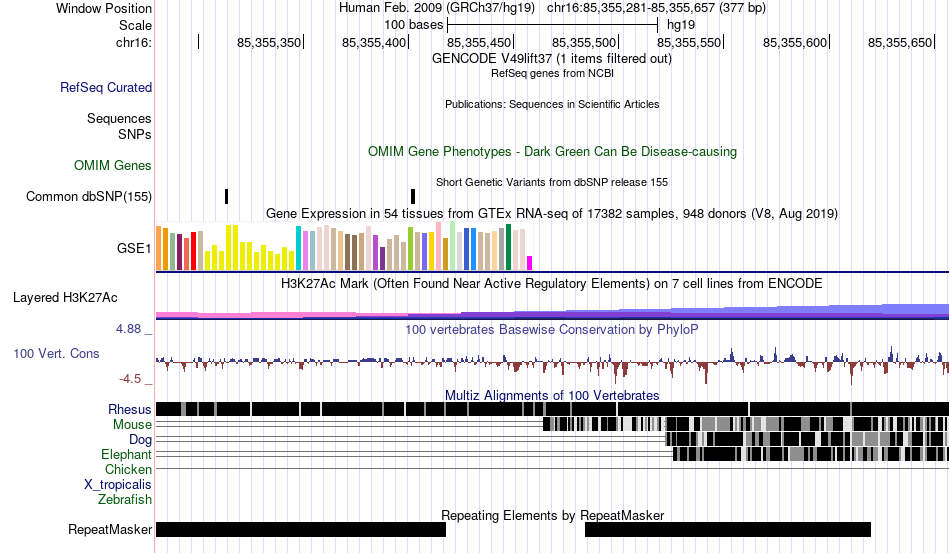Click the Sequences track label
This screenshot has width=950, height=553.
click(x=119, y=118)
